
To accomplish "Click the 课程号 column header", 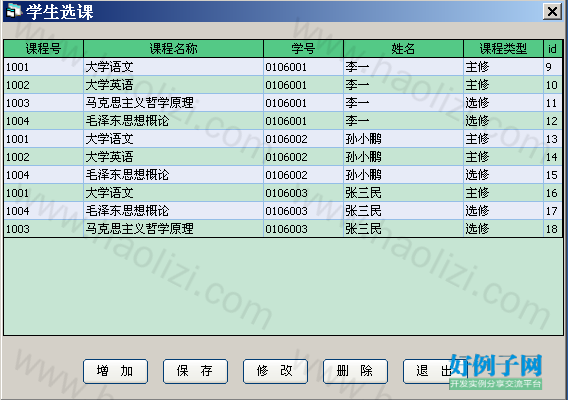I will click(43, 49).
